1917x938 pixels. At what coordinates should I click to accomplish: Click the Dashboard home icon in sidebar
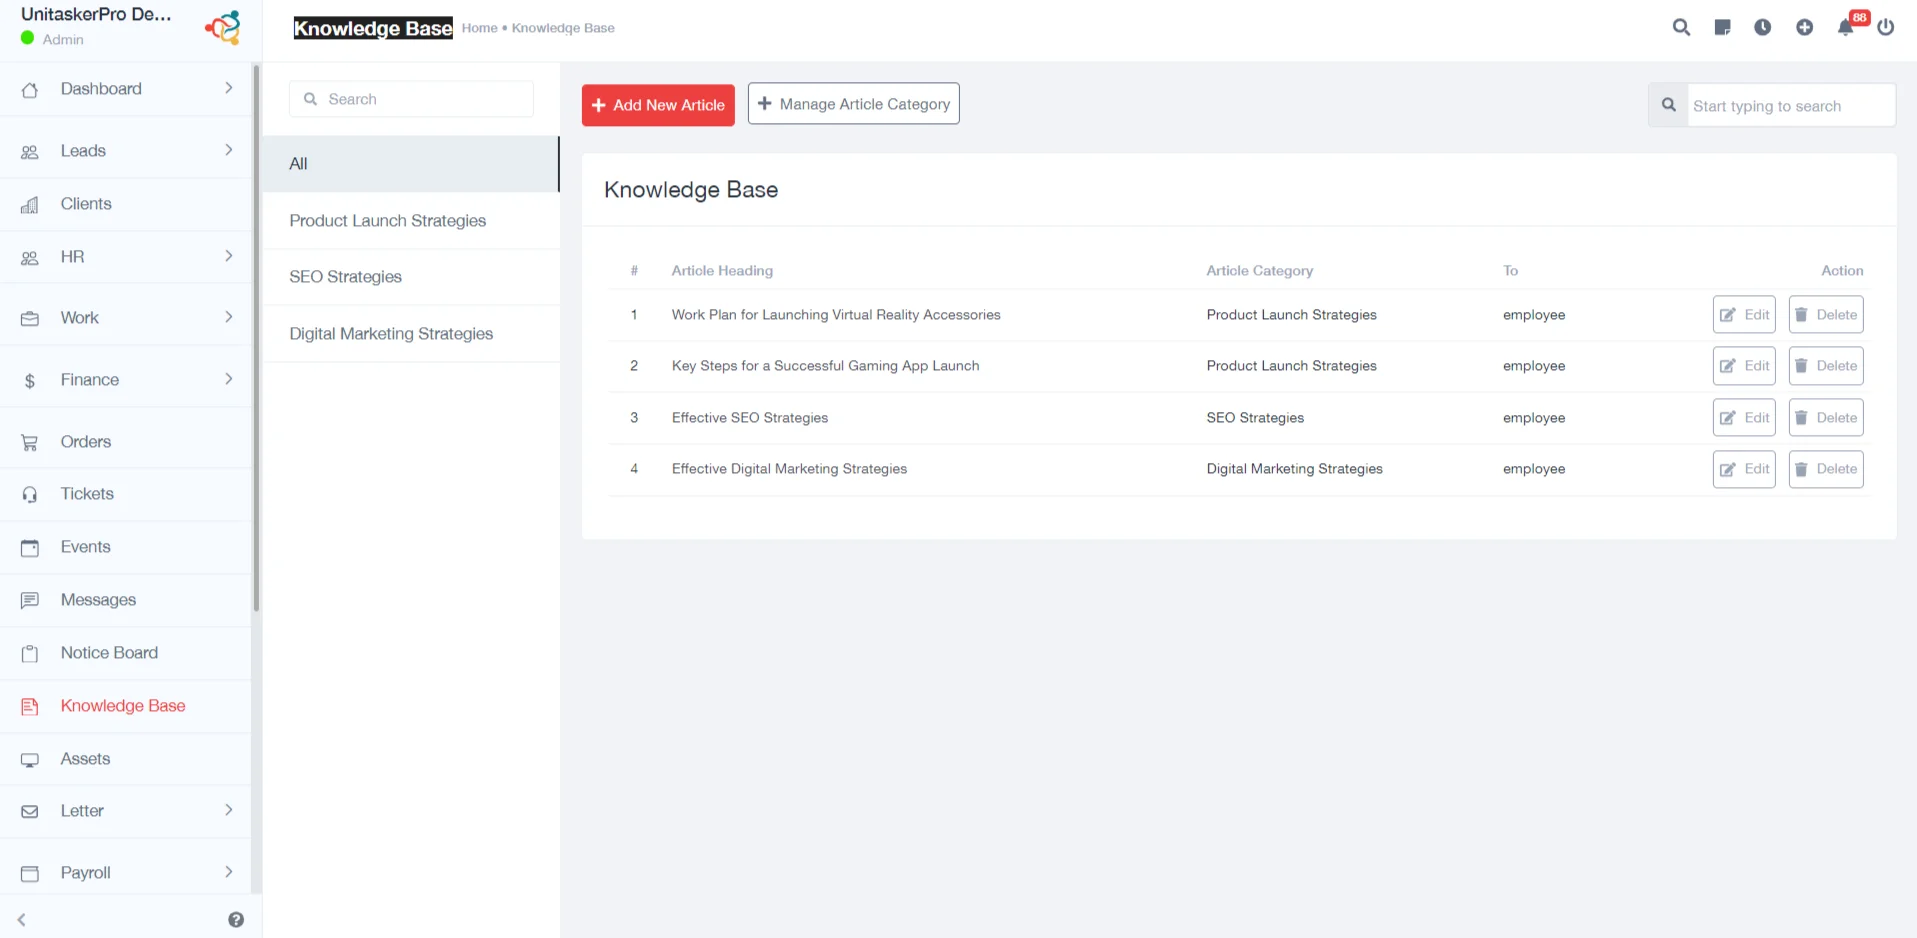coord(30,90)
